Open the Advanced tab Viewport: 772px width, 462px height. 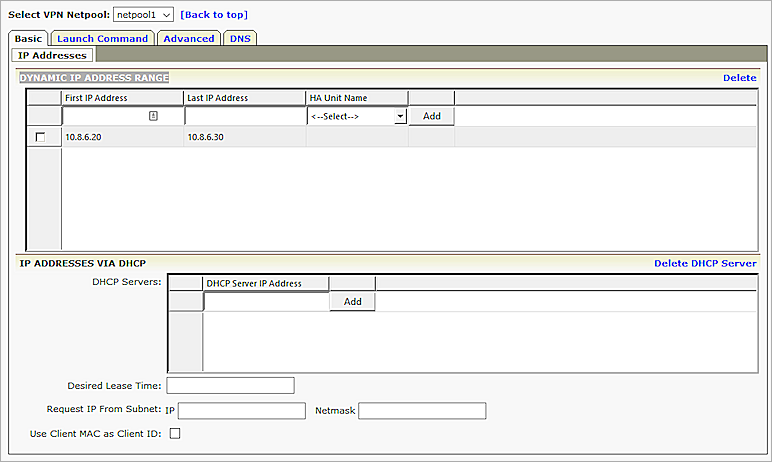point(189,38)
